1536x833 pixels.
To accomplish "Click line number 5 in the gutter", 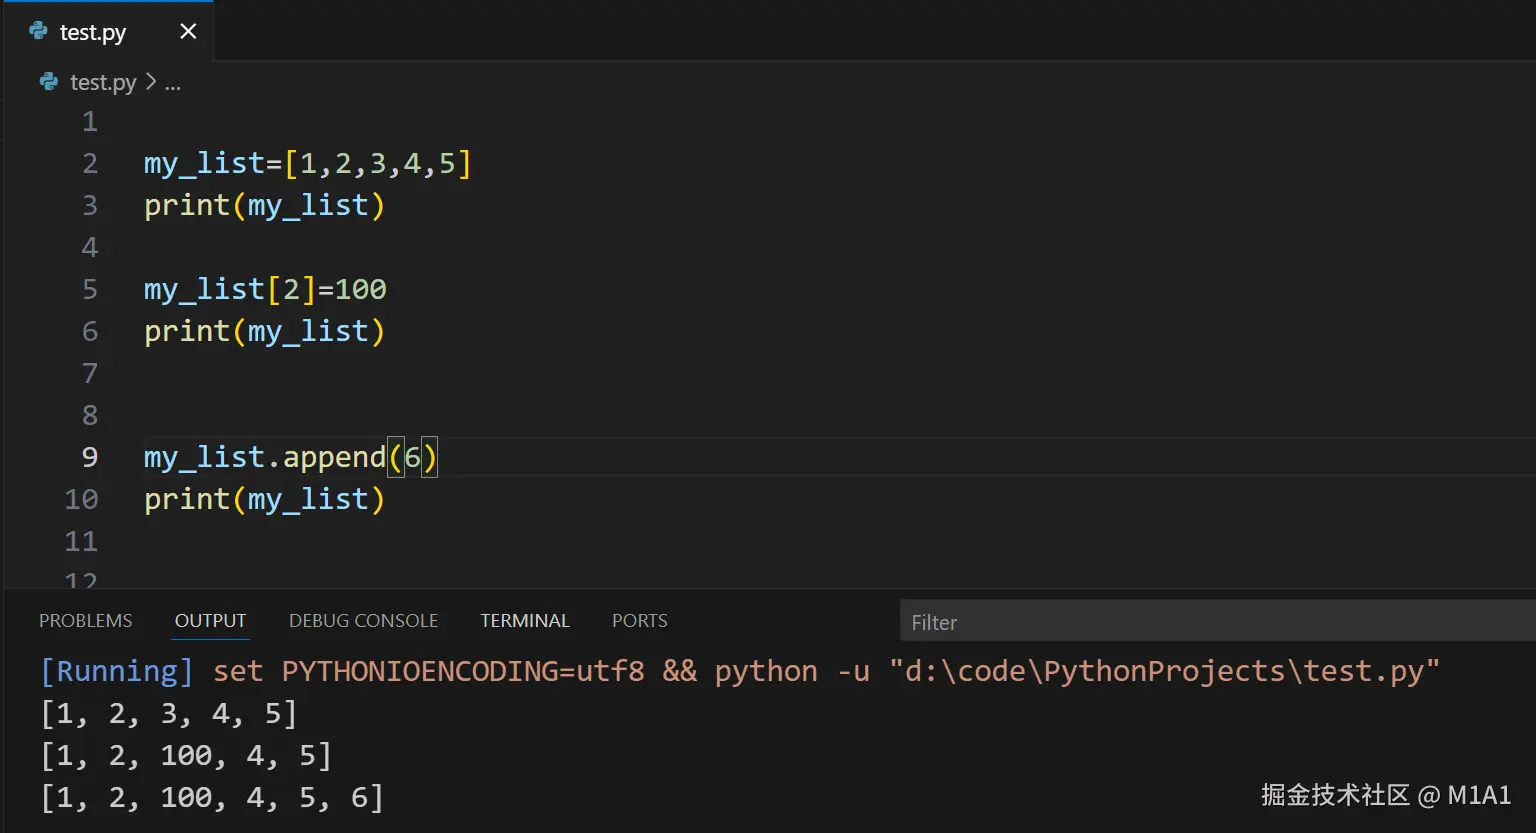I will [x=90, y=289].
